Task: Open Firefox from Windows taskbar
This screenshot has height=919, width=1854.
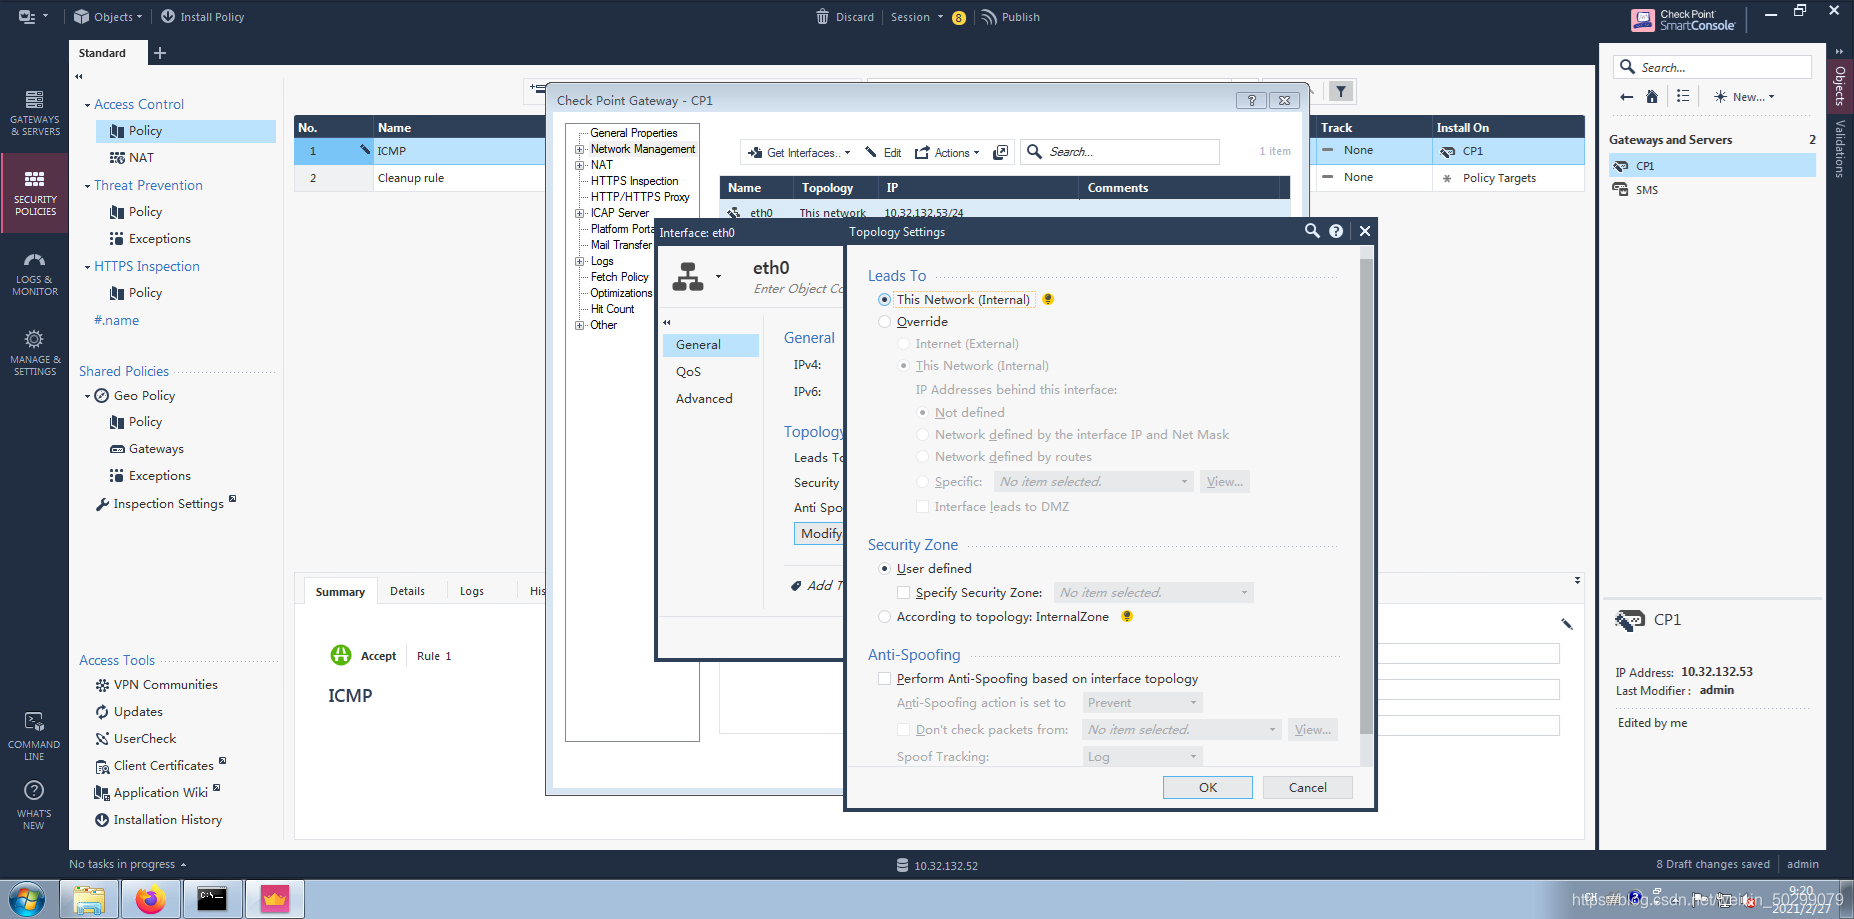Action: [x=151, y=900]
